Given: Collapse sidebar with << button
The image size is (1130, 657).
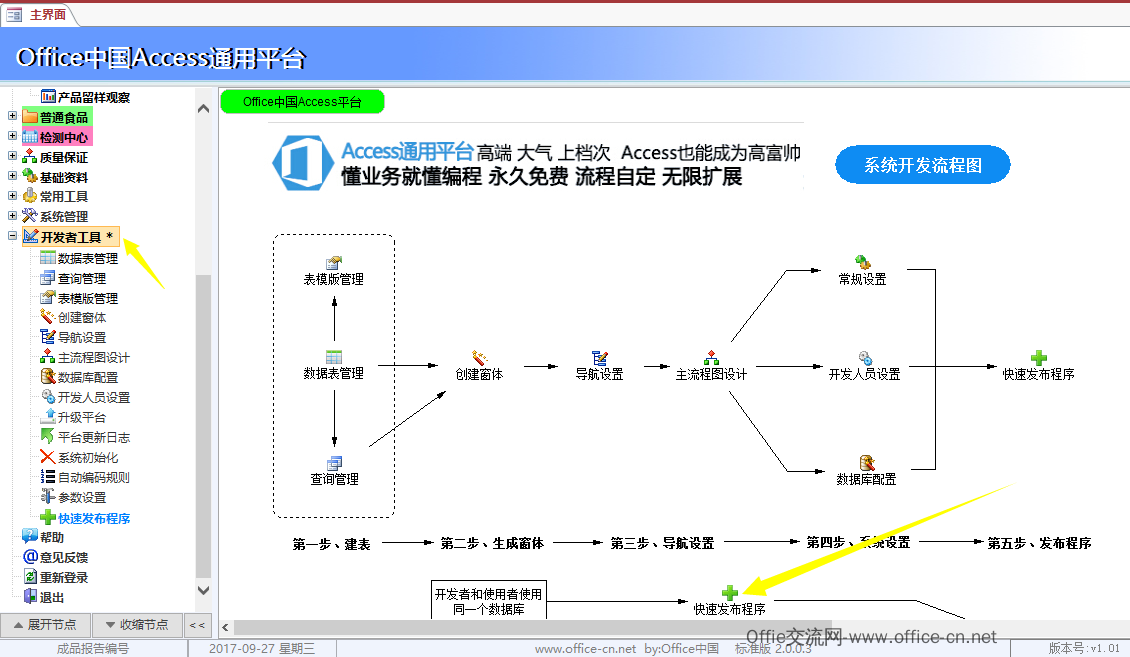Looking at the screenshot, I should point(197,625).
